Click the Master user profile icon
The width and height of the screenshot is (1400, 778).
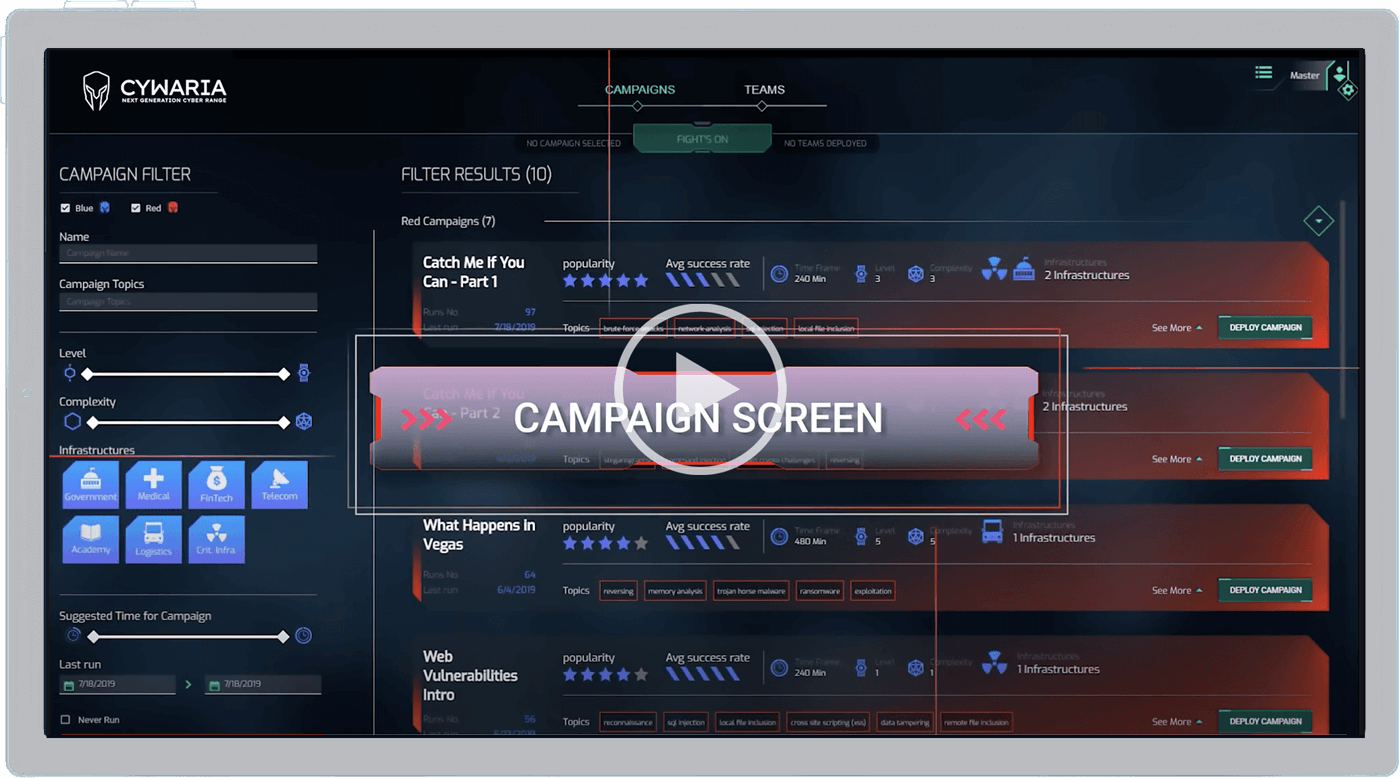pyautogui.click(x=1339, y=73)
